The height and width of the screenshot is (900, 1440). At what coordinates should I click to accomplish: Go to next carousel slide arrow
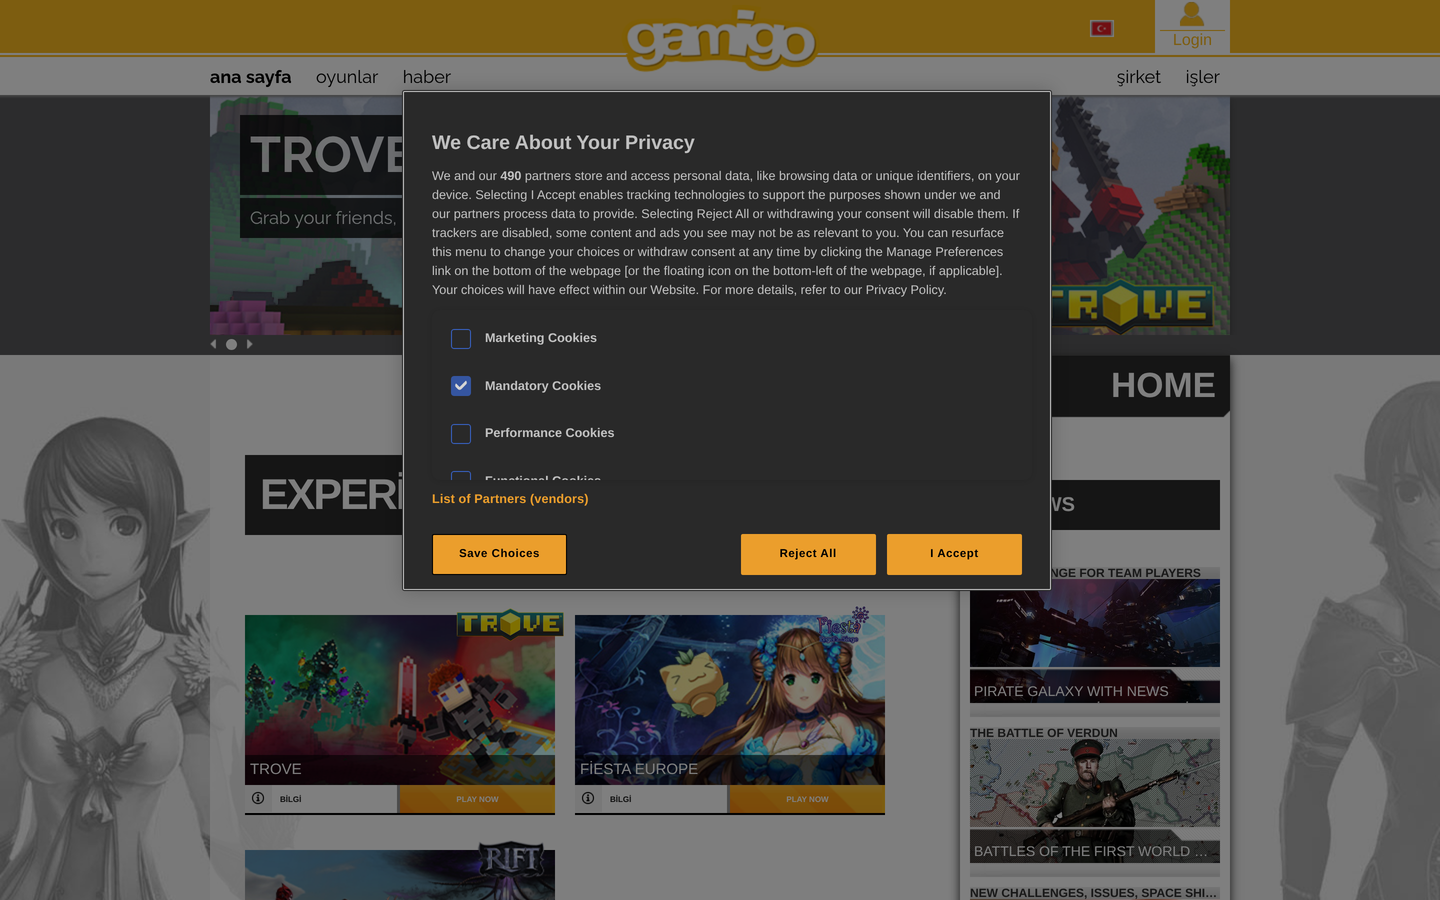(250, 344)
